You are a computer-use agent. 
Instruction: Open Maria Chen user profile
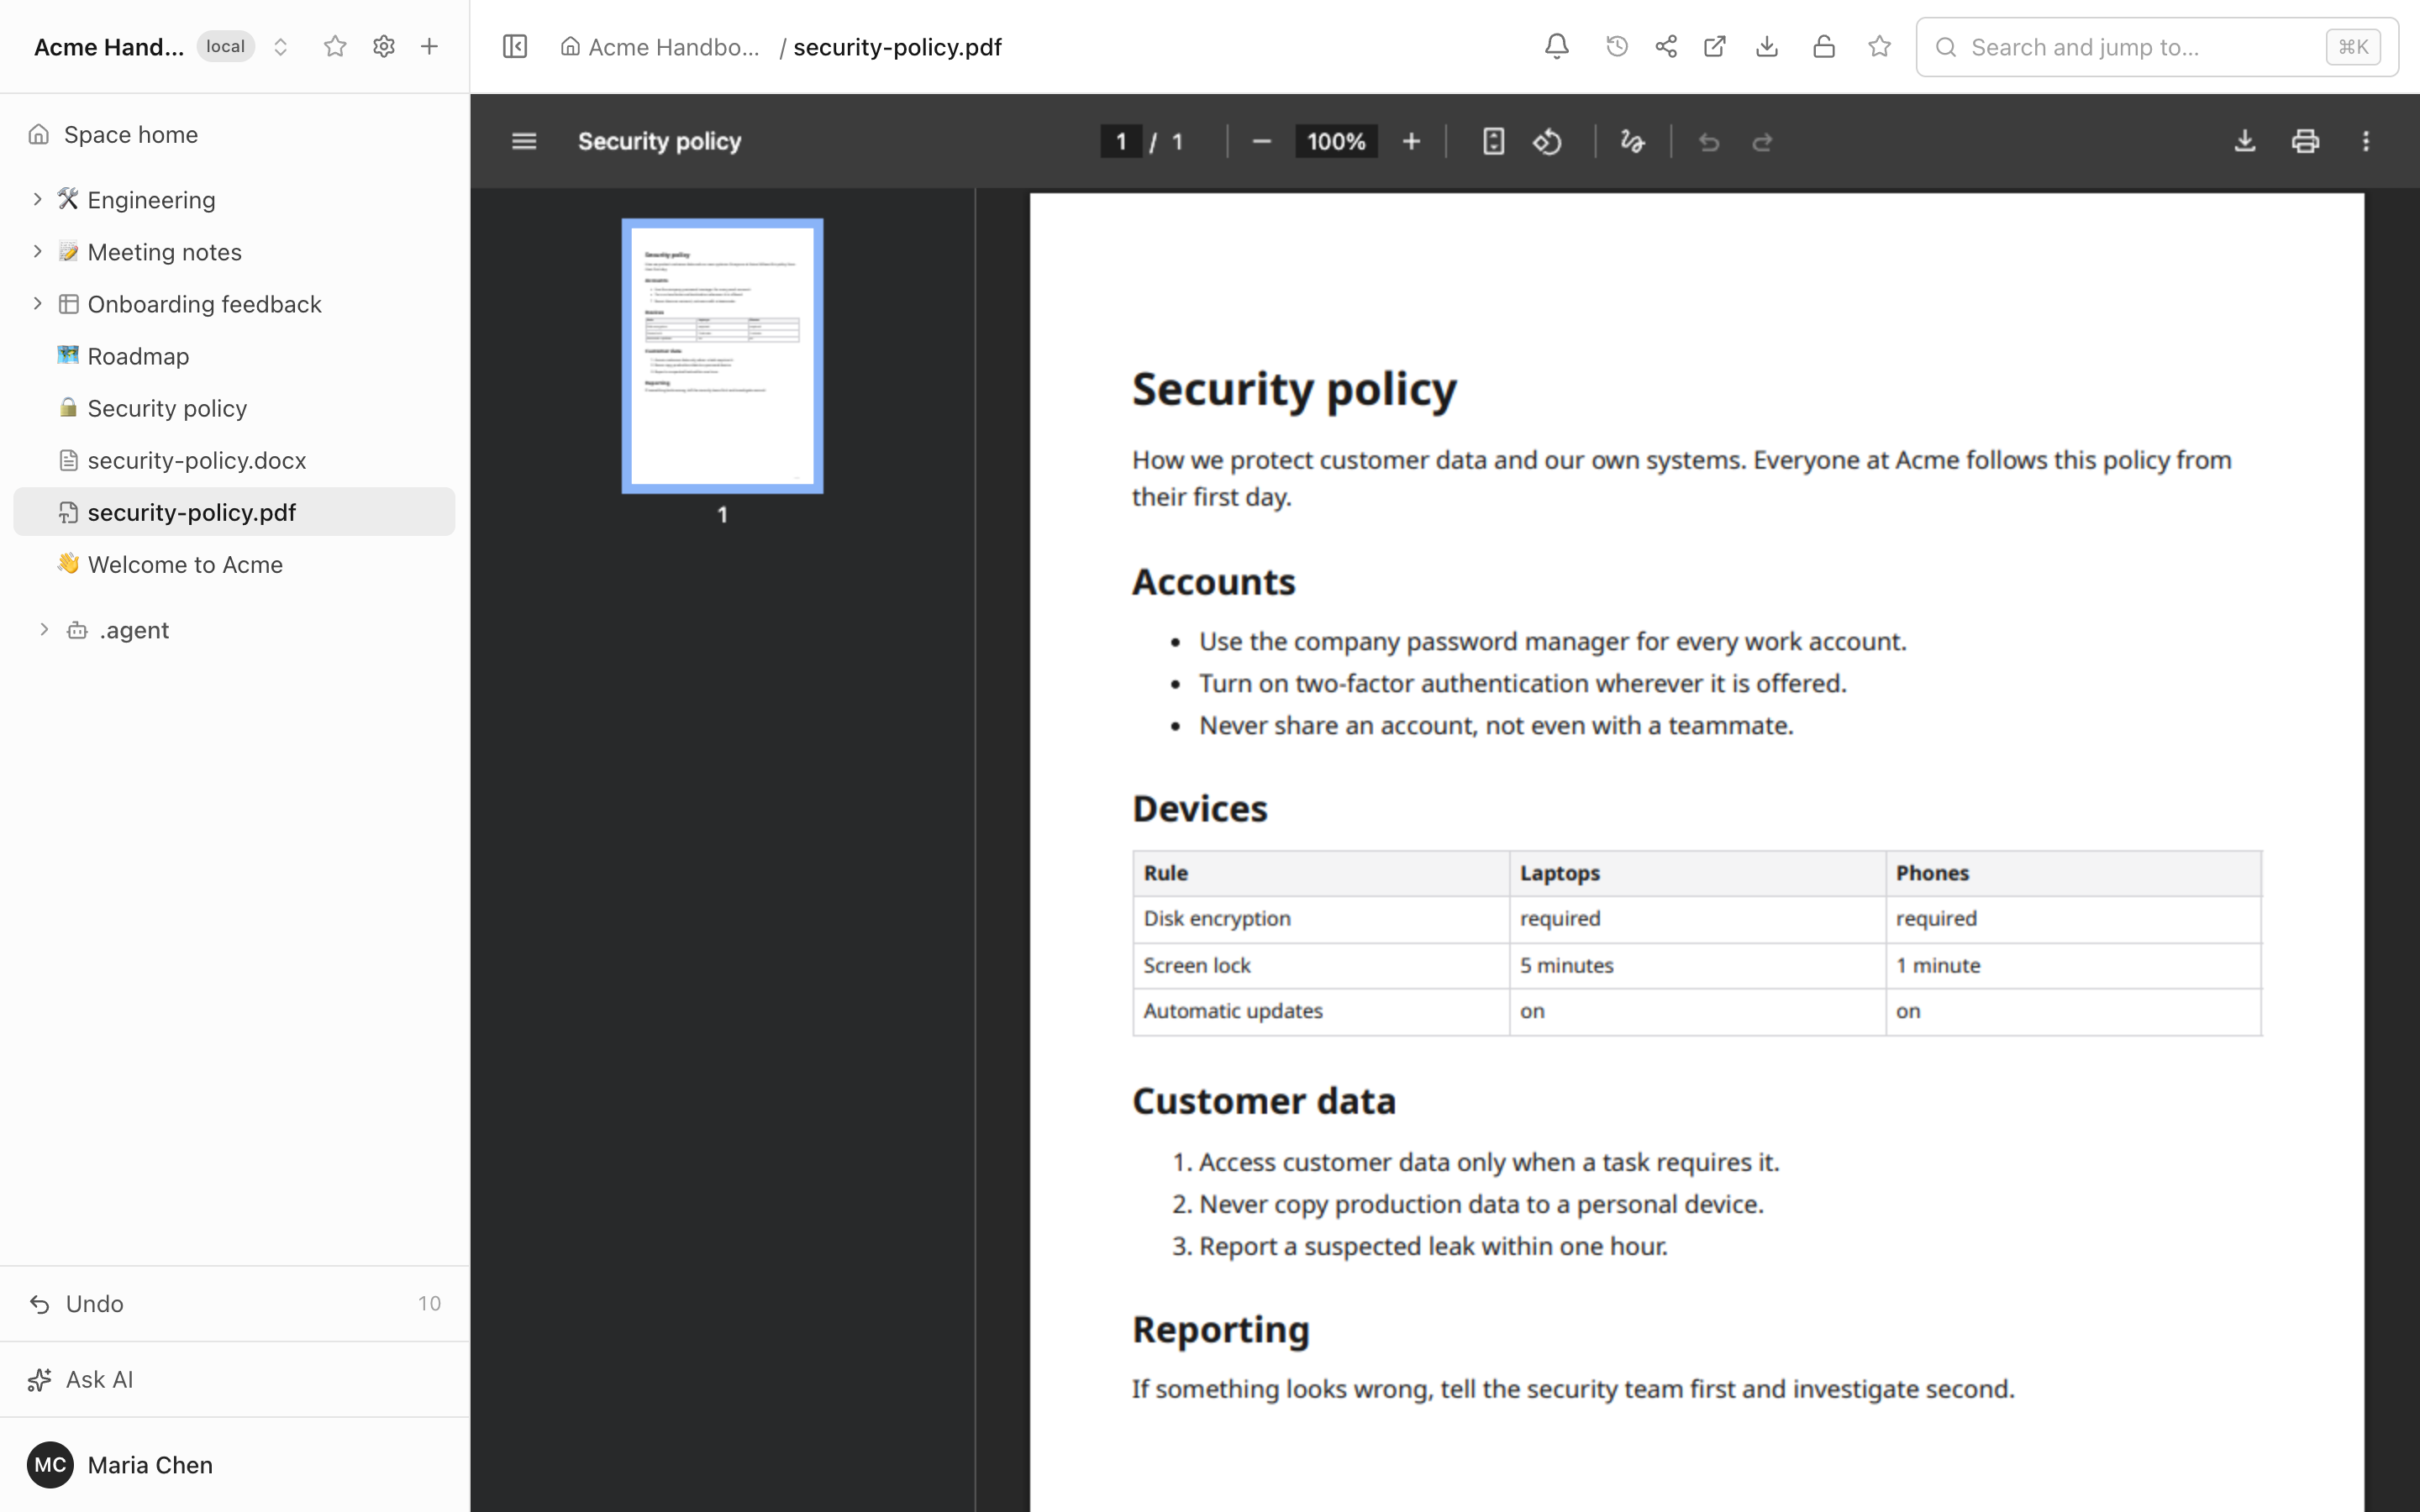234,1465
